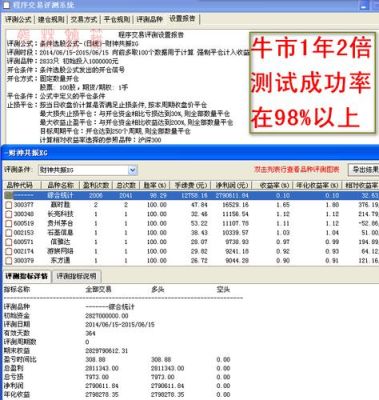
Task: Click the program title bar icon
Action: tap(6, 5)
